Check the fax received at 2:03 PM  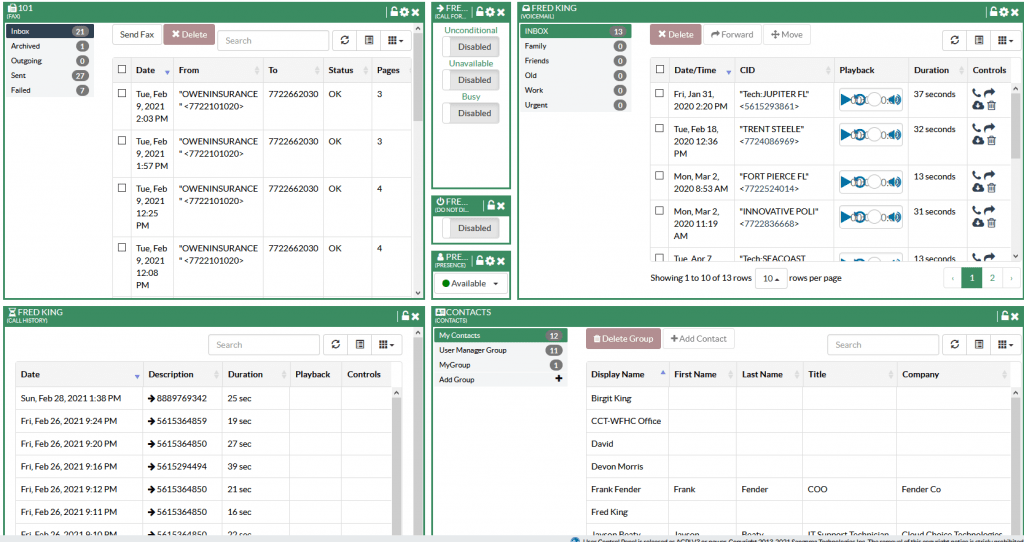[x=121, y=93]
